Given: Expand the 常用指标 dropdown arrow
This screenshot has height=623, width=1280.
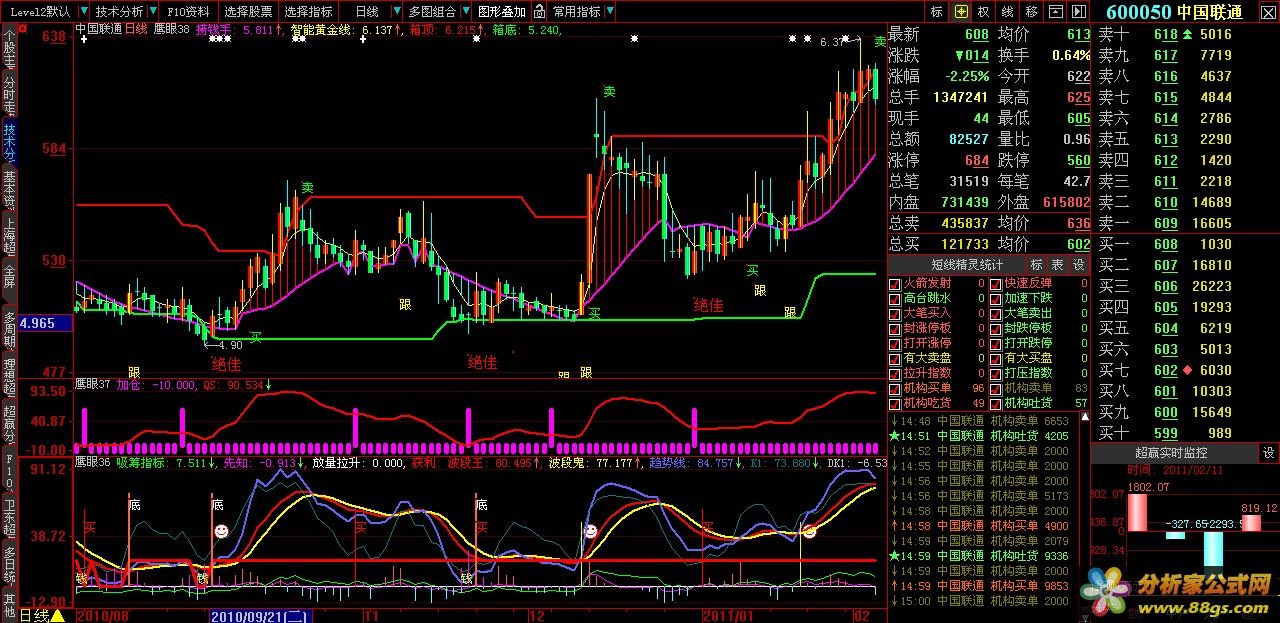Looking at the screenshot, I should tap(609, 12).
